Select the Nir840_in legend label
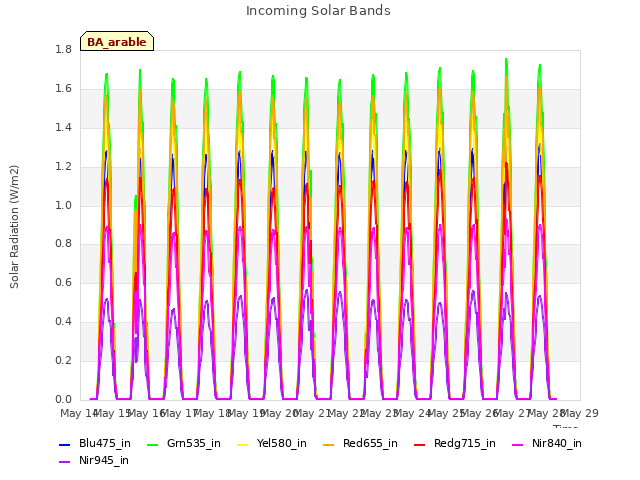Screen dimensions: 640x480 [557, 444]
